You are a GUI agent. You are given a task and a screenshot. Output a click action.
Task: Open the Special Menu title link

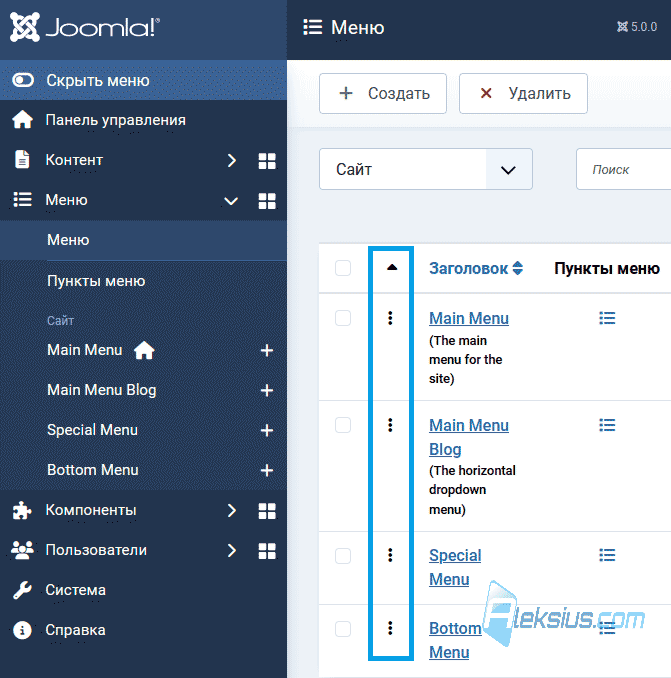click(455, 567)
